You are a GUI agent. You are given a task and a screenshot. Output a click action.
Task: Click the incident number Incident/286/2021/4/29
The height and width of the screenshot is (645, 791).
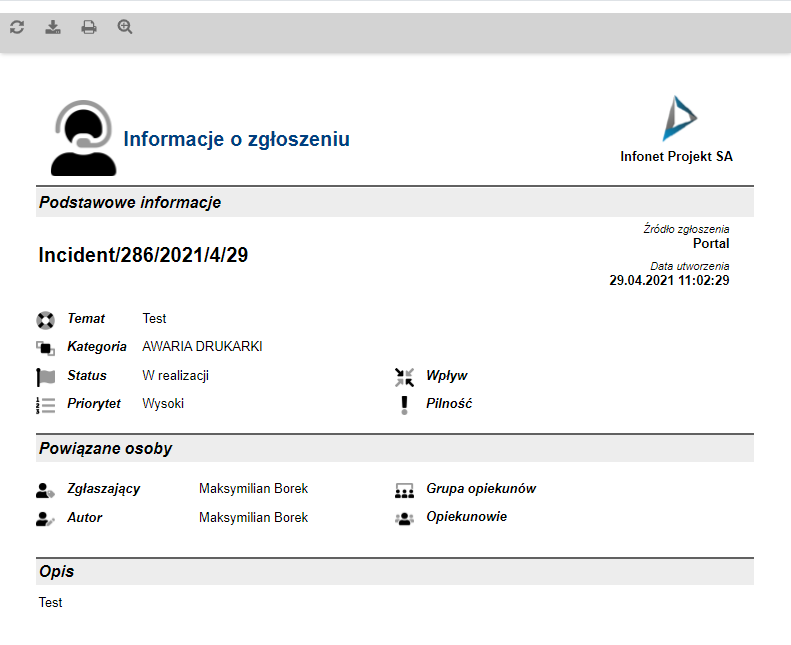click(143, 255)
